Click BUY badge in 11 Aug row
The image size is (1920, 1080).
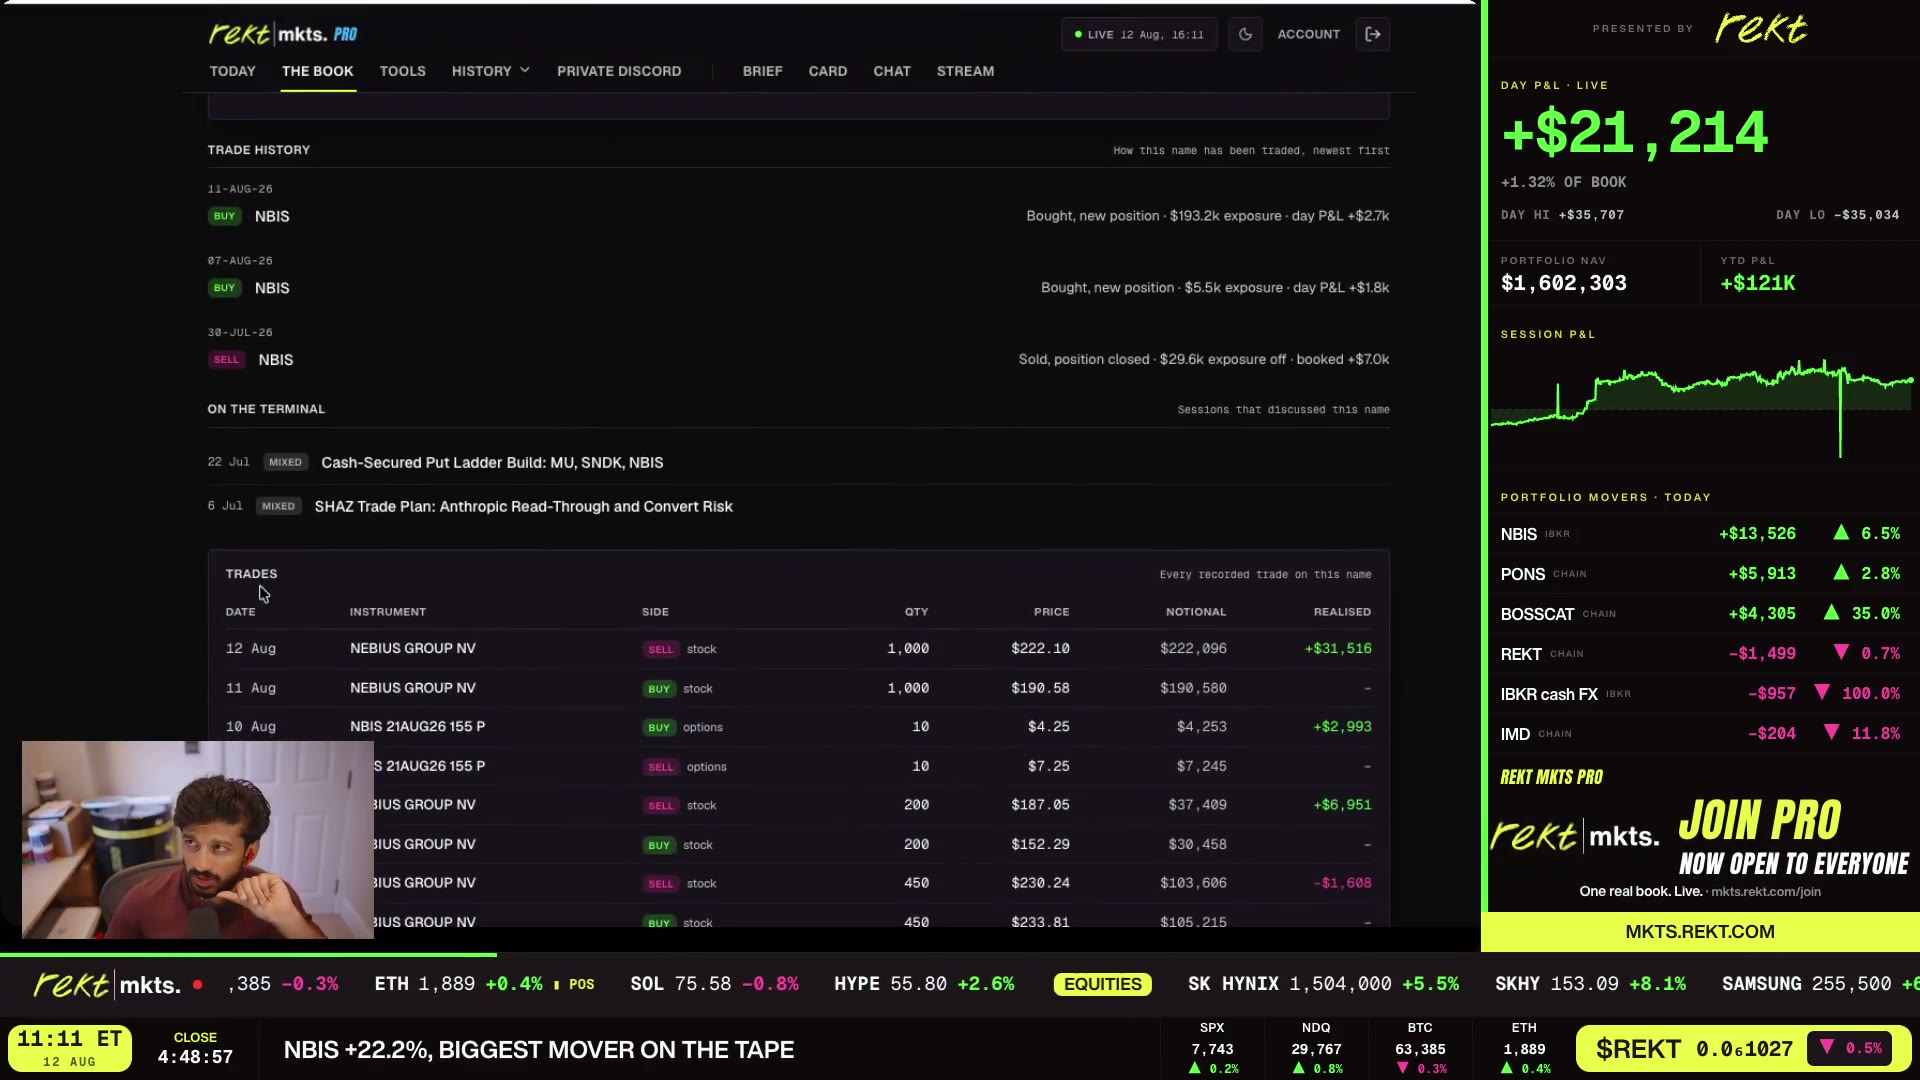click(658, 688)
